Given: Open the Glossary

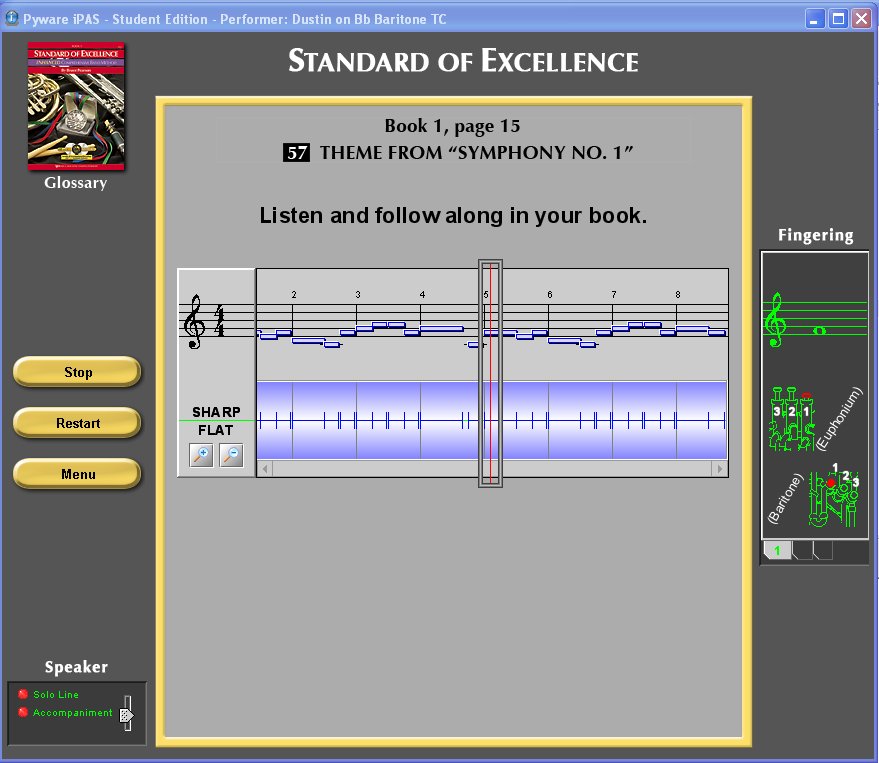Looking at the screenshot, I should pos(75,182).
